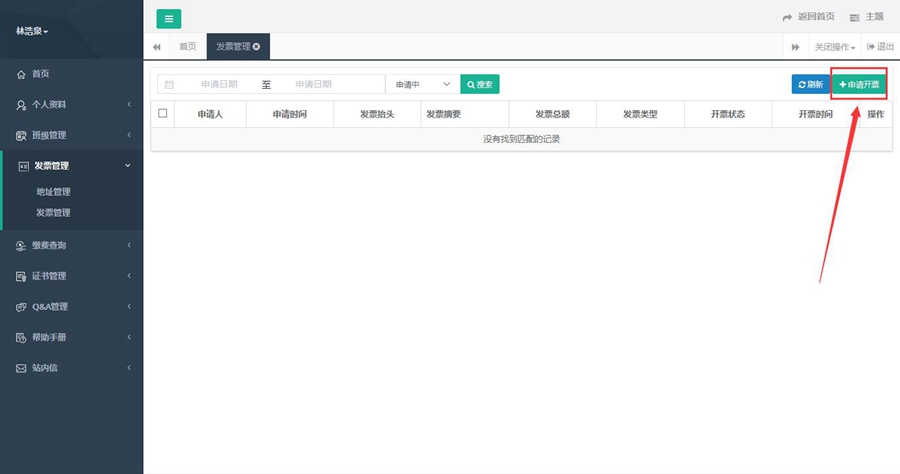Click the green hamburger menu toggle button

click(x=169, y=18)
